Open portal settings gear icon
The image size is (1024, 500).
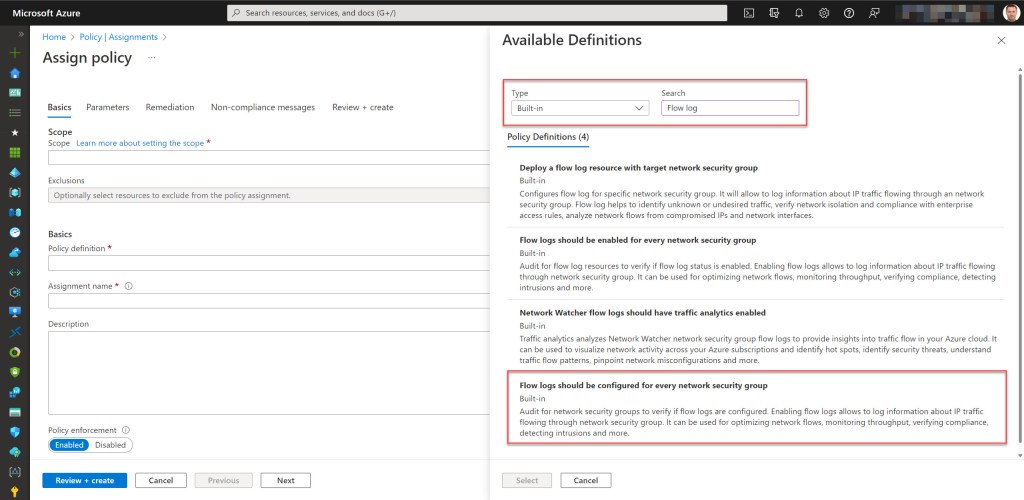point(824,13)
